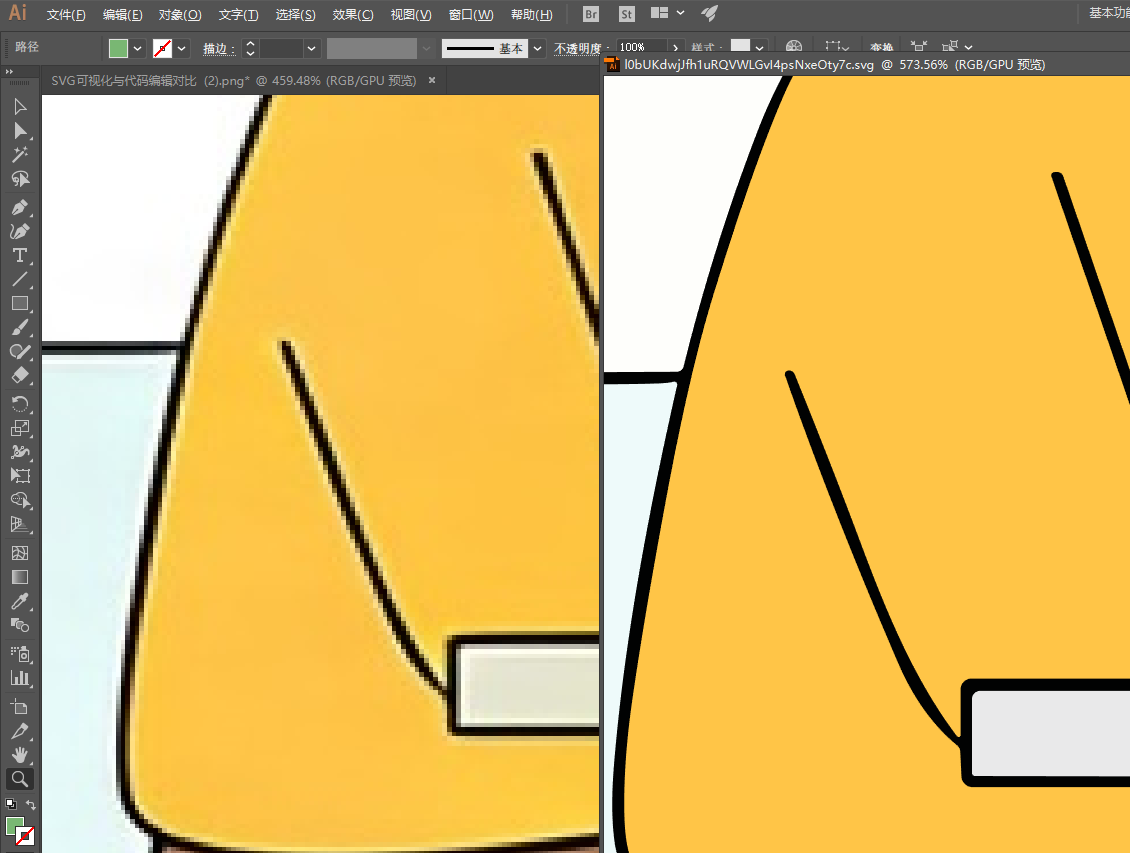Select the Mesh tool
1130x853 pixels.
(x=20, y=553)
